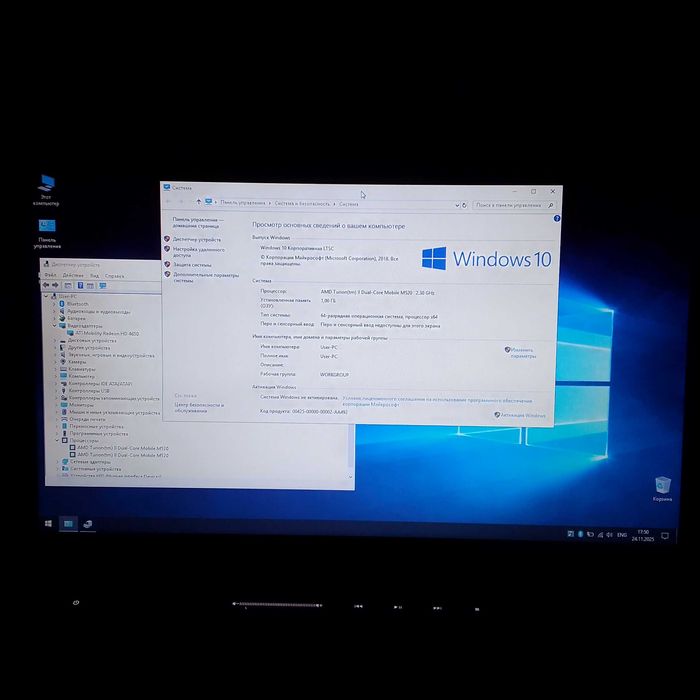The height and width of the screenshot is (700, 700).
Task: Click the Back arrow in System window
Action: pos(168,201)
